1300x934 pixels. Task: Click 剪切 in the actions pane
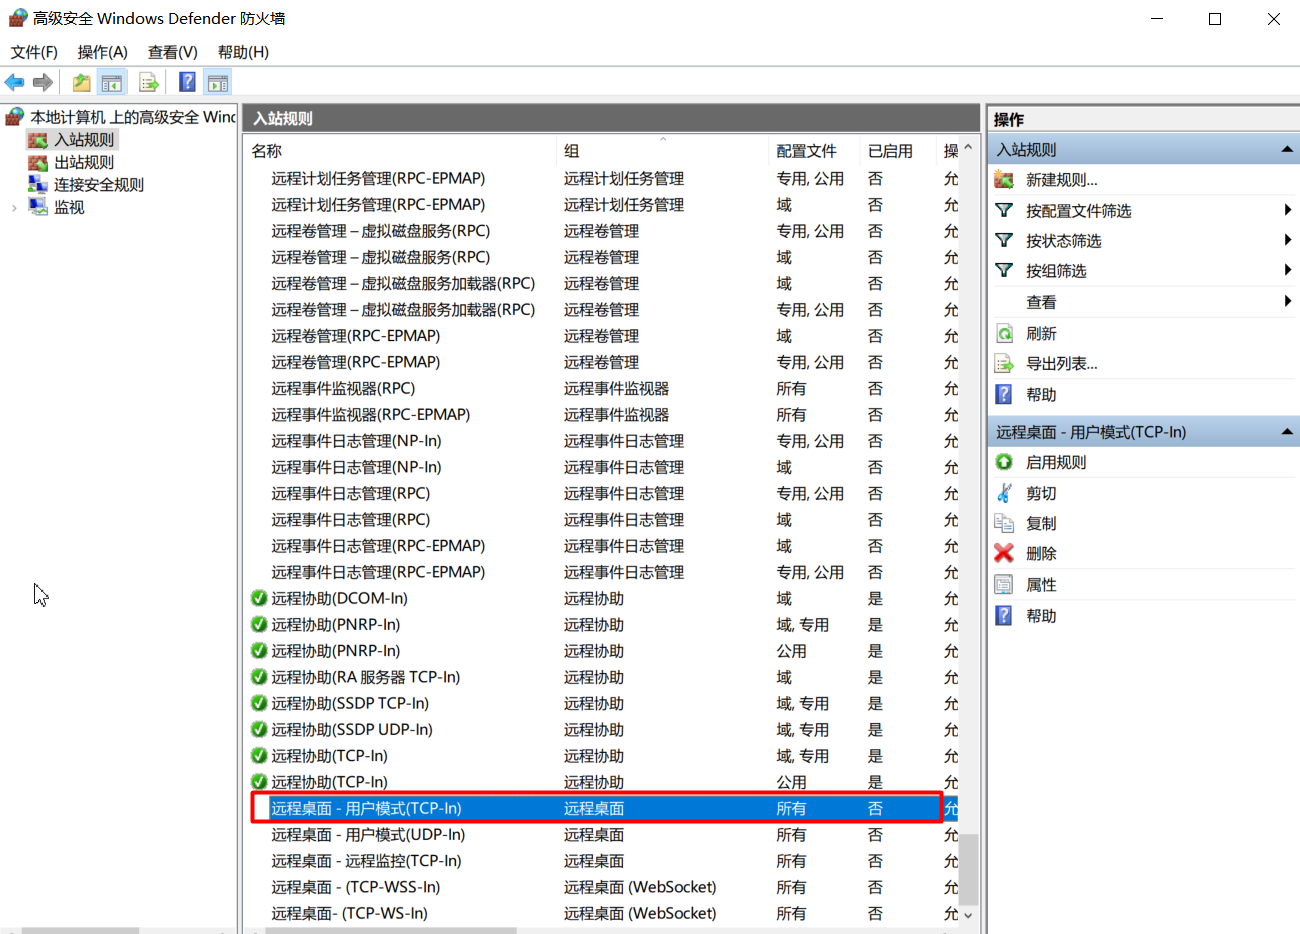[x=1041, y=493]
